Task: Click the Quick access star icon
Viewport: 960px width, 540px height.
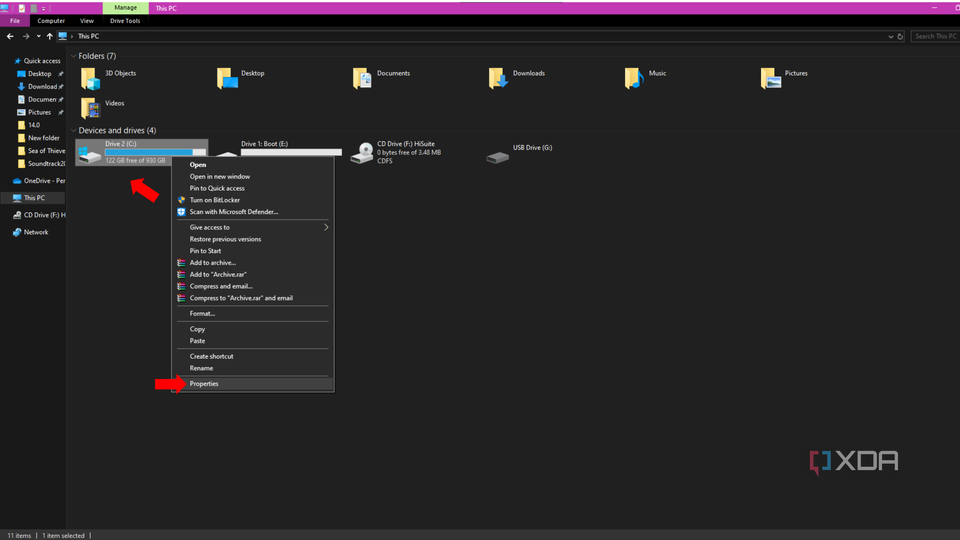Action: pyautogui.click(x=17, y=61)
